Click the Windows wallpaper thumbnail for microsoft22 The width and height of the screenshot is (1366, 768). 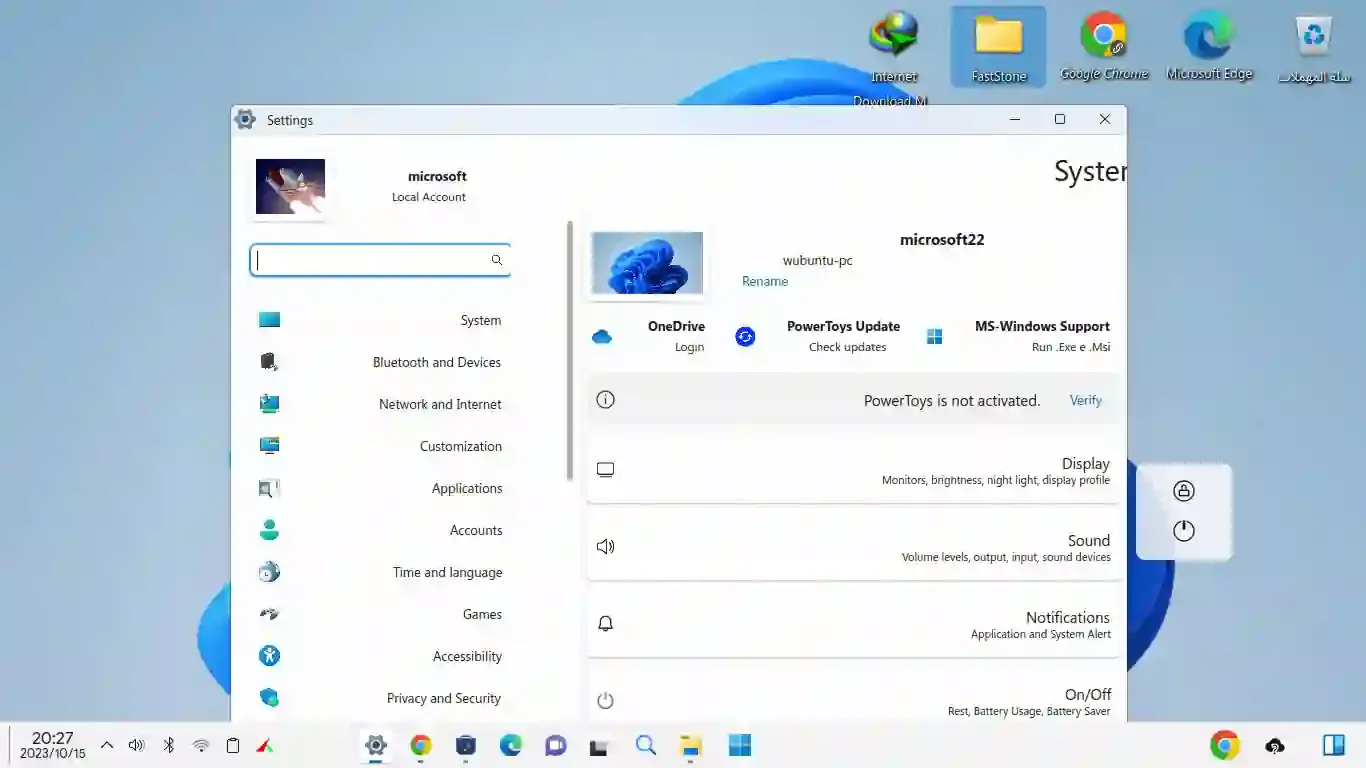[x=647, y=263]
